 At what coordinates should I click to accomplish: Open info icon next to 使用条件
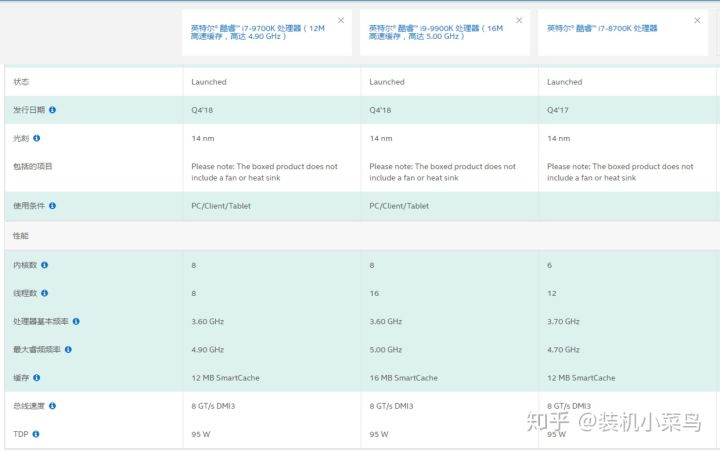pos(52,205)
